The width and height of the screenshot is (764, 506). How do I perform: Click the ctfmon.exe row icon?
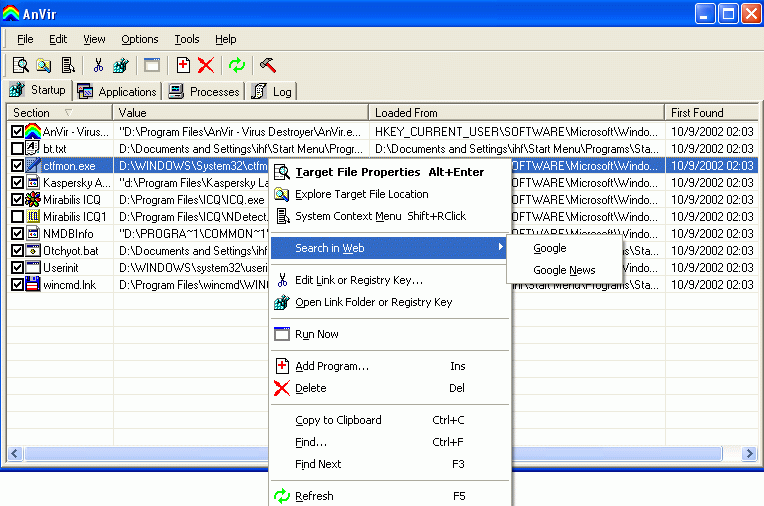click(33, 165)
